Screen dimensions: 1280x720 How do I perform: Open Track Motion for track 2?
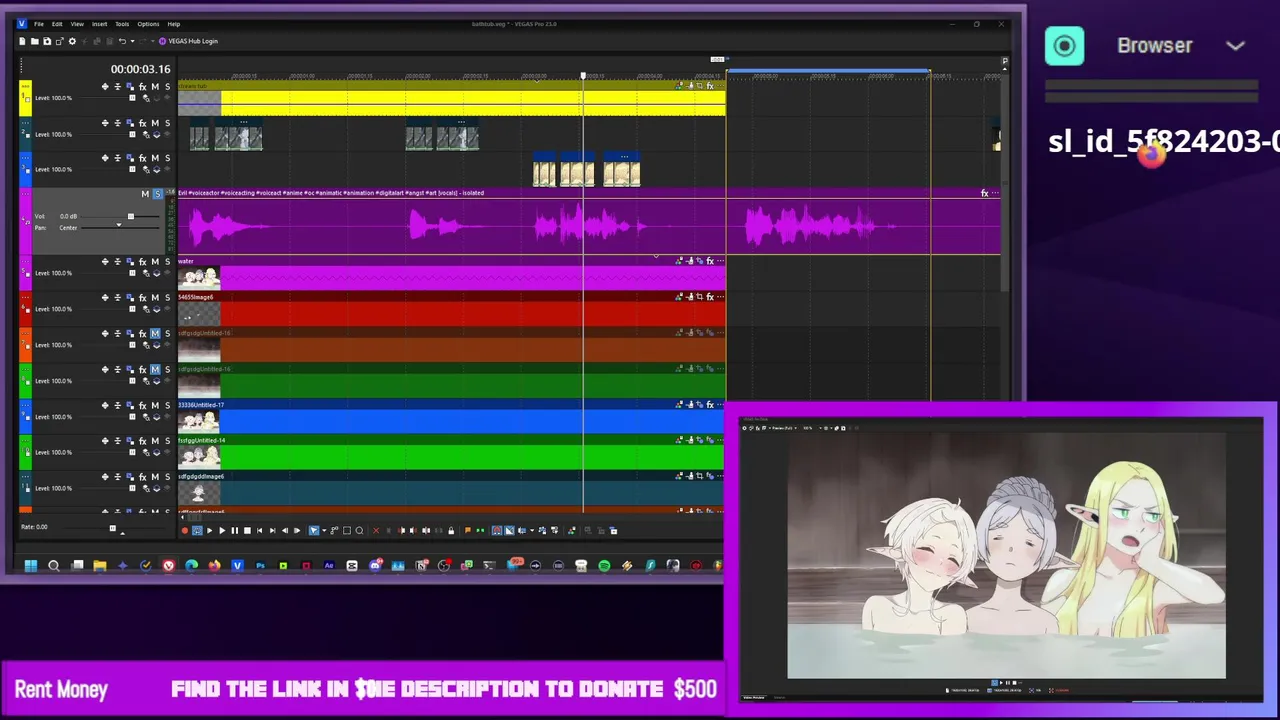130,123
